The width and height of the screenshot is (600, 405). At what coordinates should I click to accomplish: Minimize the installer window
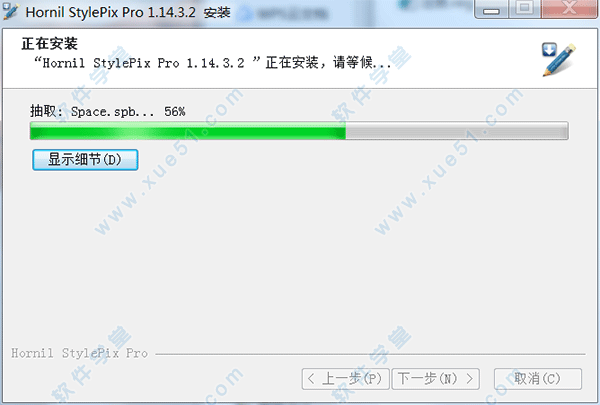pos(491,9)
